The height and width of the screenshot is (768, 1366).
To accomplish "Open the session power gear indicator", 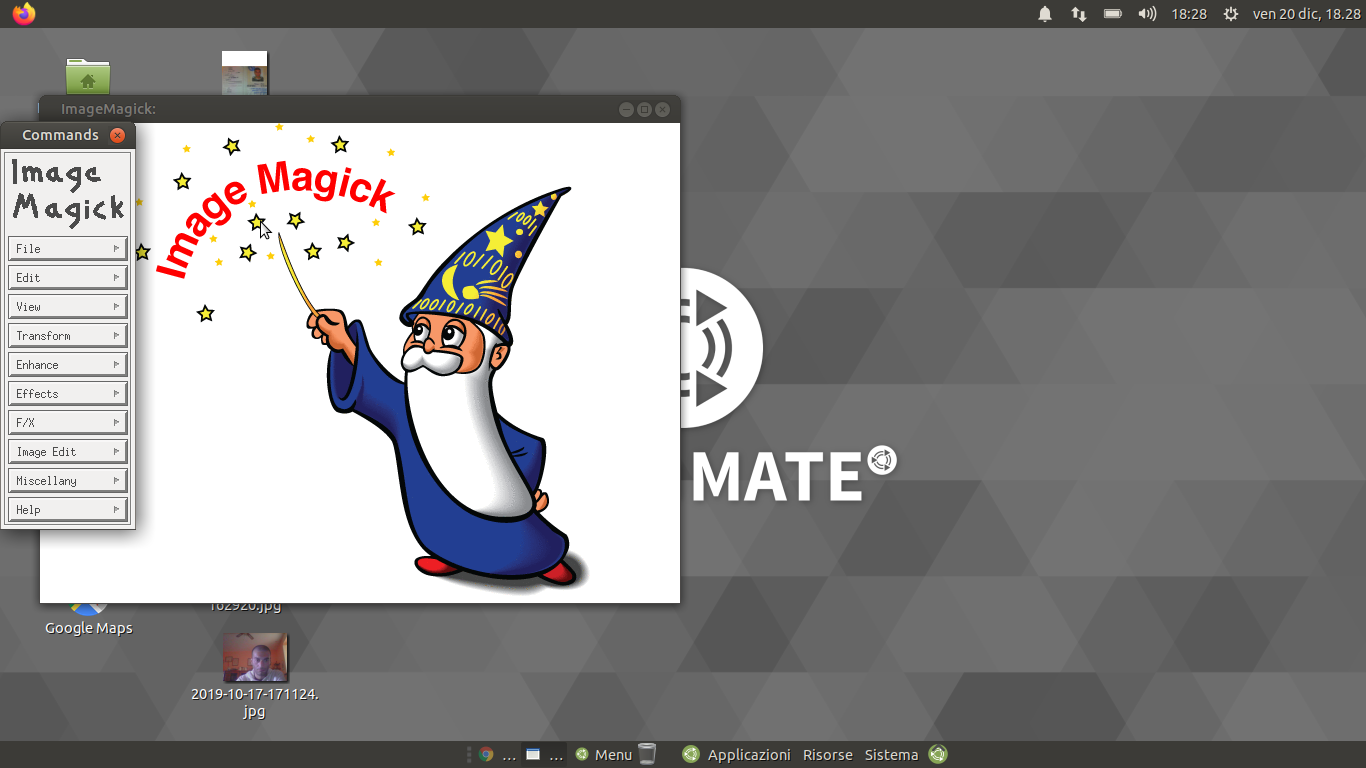I will pos(1231,14).
